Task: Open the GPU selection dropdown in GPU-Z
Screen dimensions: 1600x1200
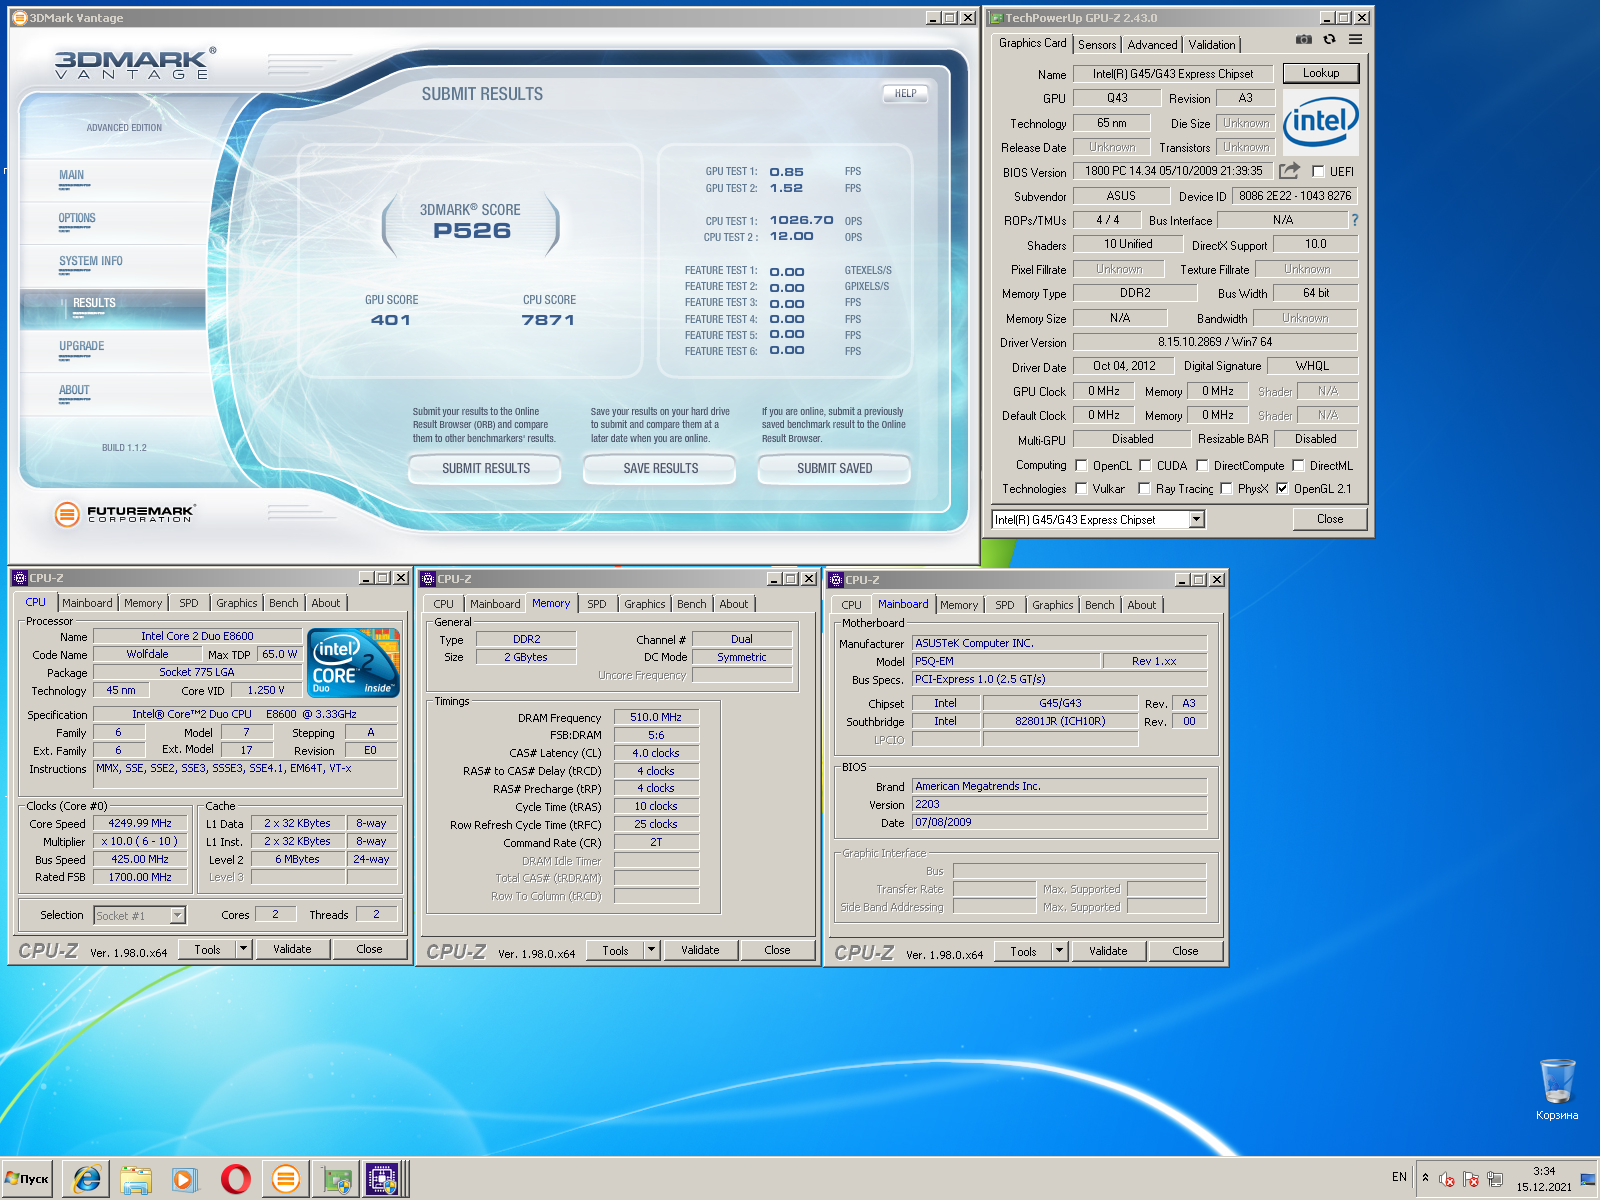Action: (x=1196, y=519)
